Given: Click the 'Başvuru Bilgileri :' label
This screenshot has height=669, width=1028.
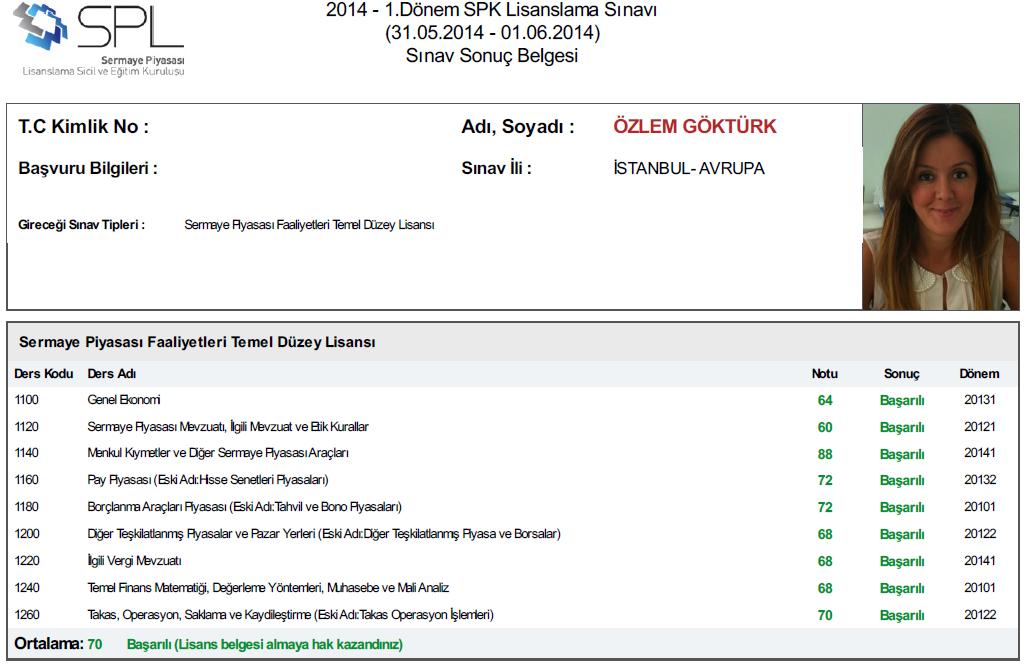Looking at the screenshot, I should (88, 169).
